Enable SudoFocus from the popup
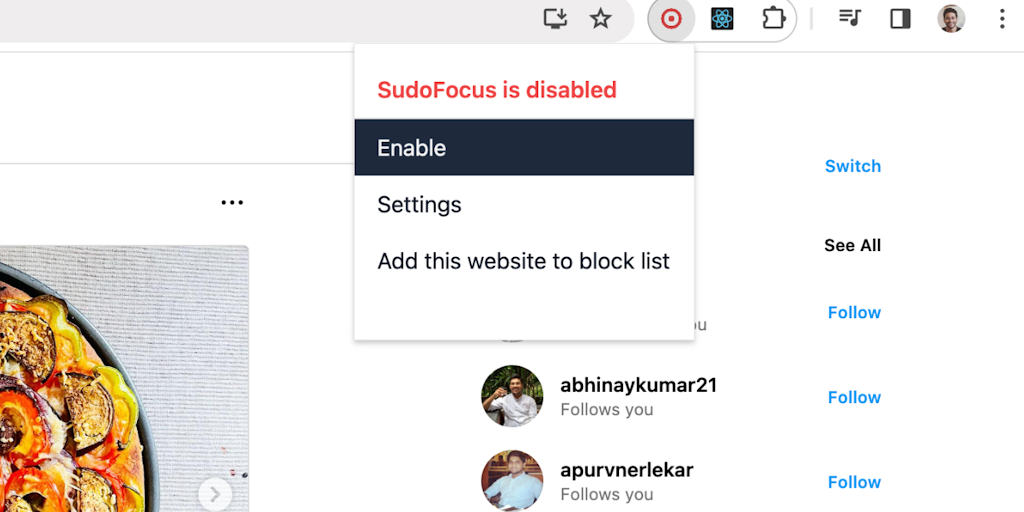Viewport: 1024px width, 512px height. point(524,148)
